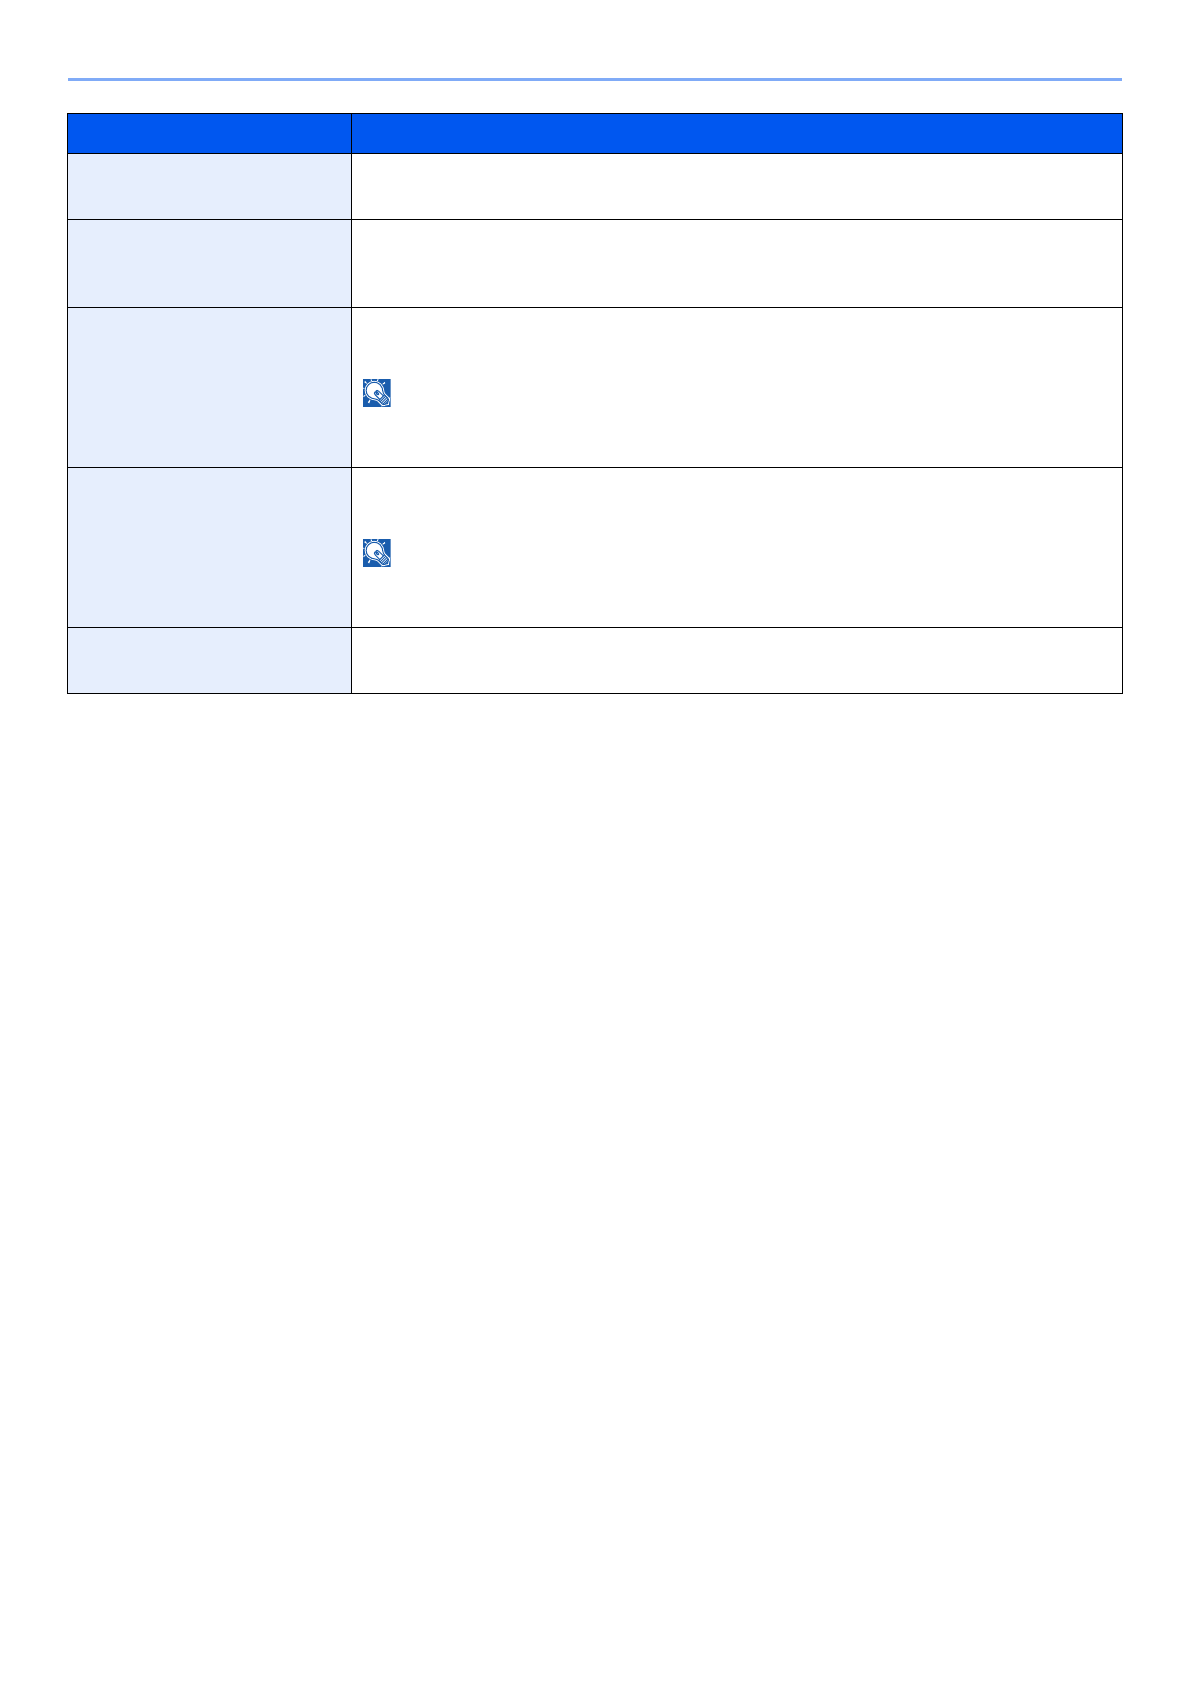Click the white strip between blue rule and table header
Screen dimensions: 1190x1684
tap(594, 96)
